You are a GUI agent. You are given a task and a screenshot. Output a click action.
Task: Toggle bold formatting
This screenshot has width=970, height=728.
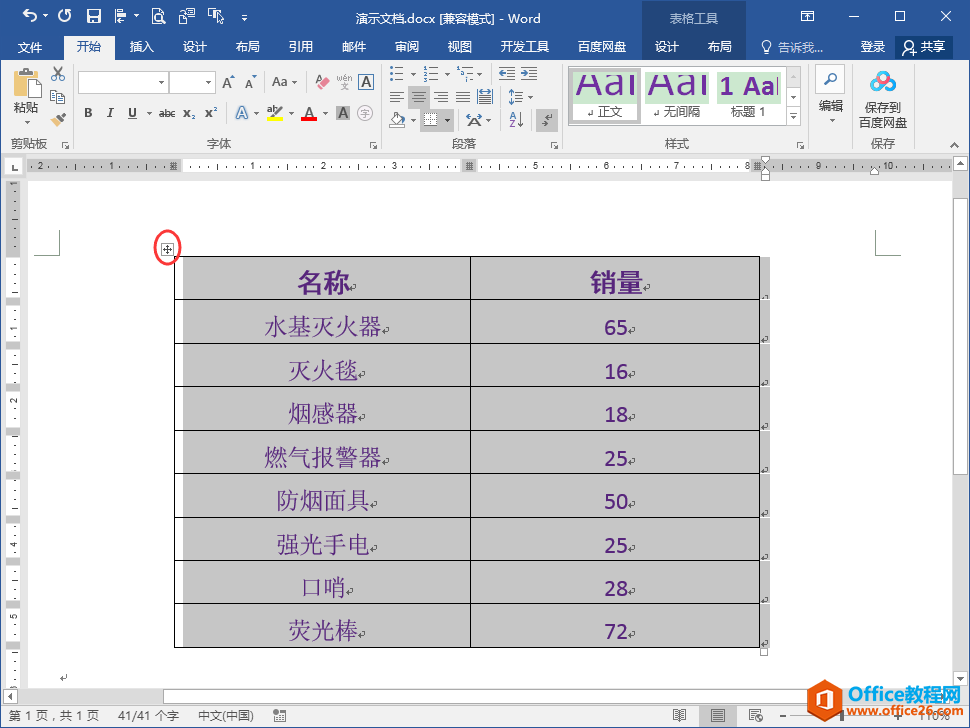(88, 113)
